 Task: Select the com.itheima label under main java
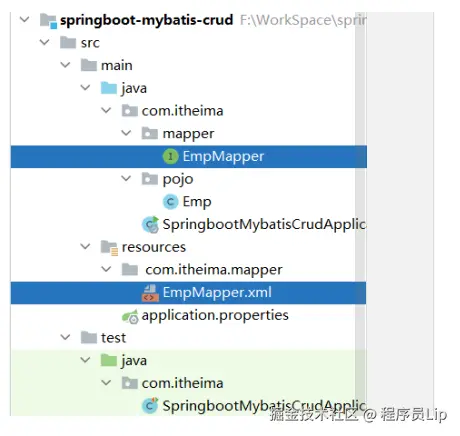pyautogui.click(x=183, y=111)
